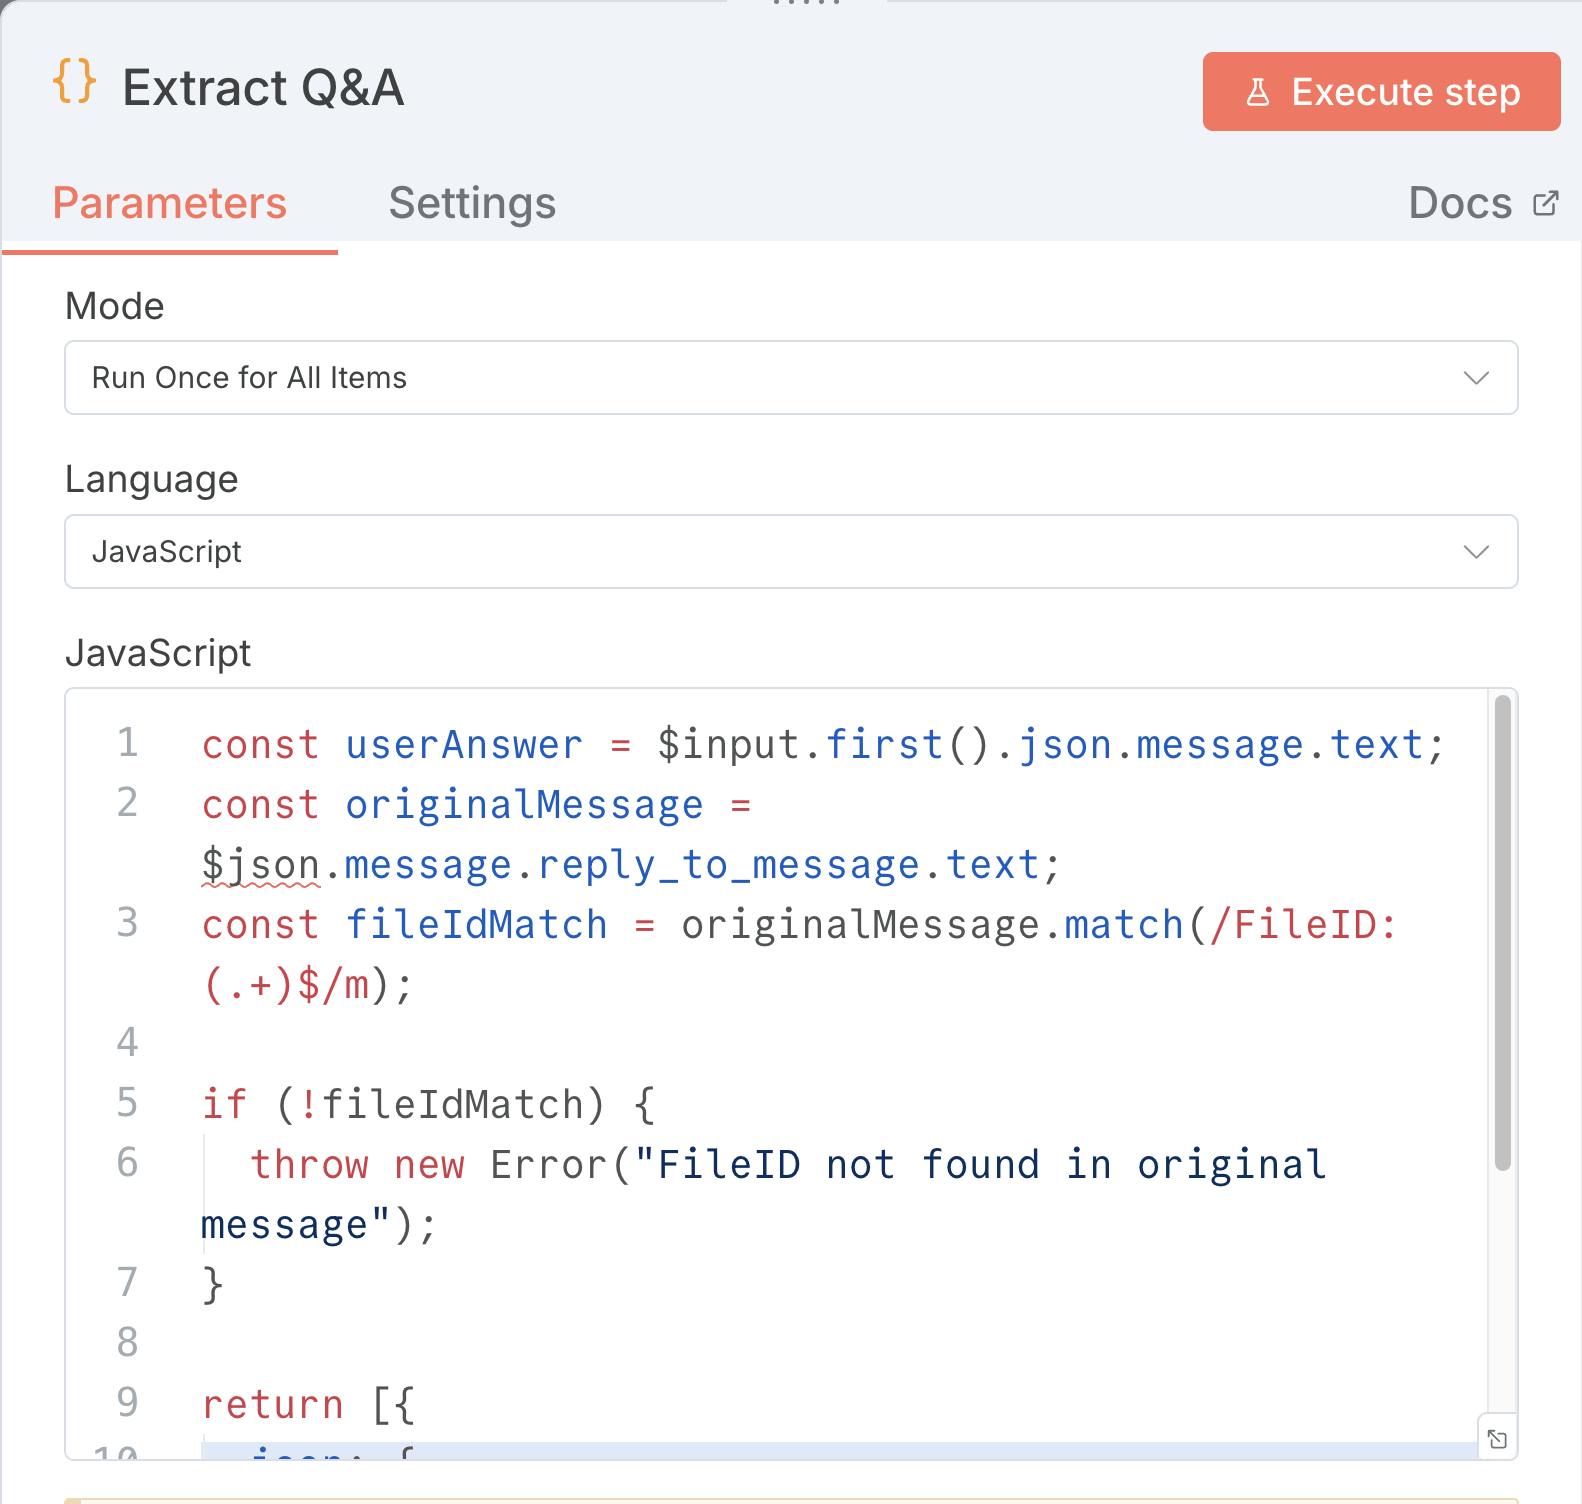
Task: Click the curly-braces Code node icon
Action: pyautogui.click(x=75, y=82)
